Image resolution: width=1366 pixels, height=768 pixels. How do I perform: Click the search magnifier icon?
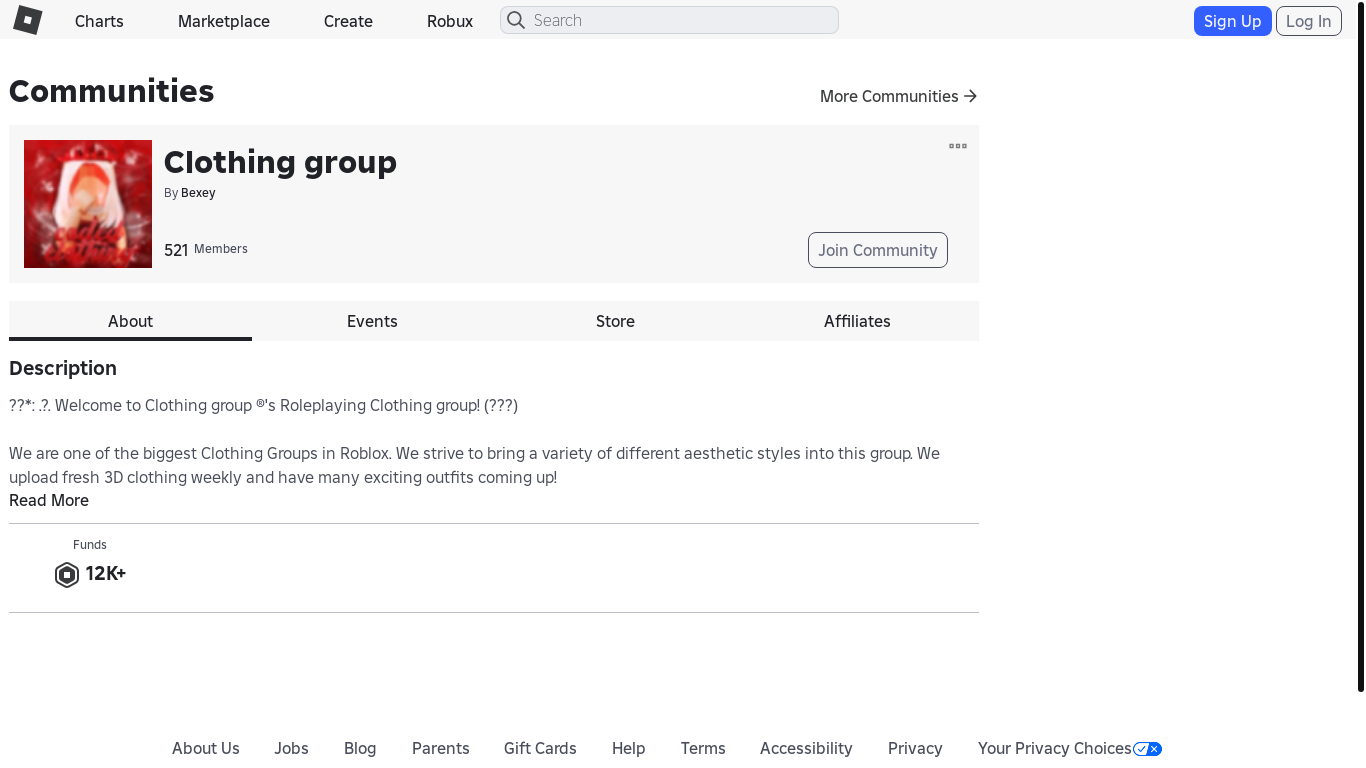click(x=516, y=20)
